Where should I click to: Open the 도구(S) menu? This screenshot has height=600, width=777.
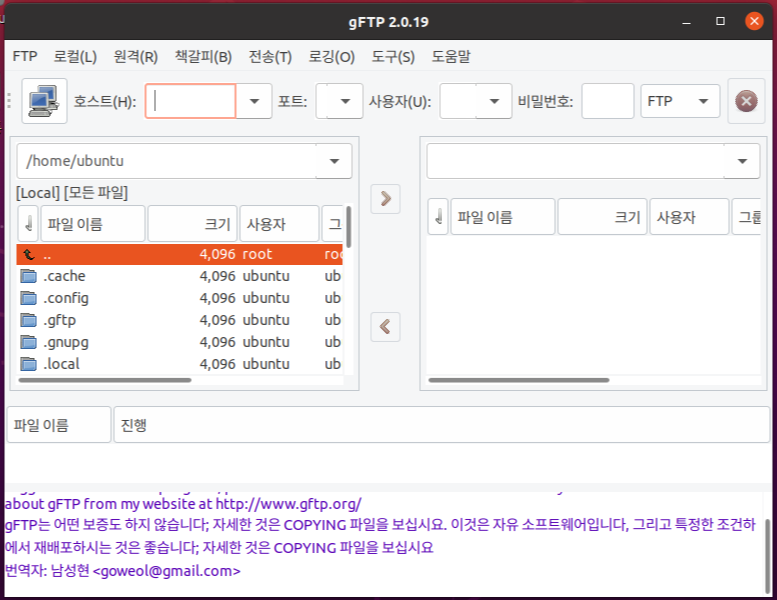393,56
